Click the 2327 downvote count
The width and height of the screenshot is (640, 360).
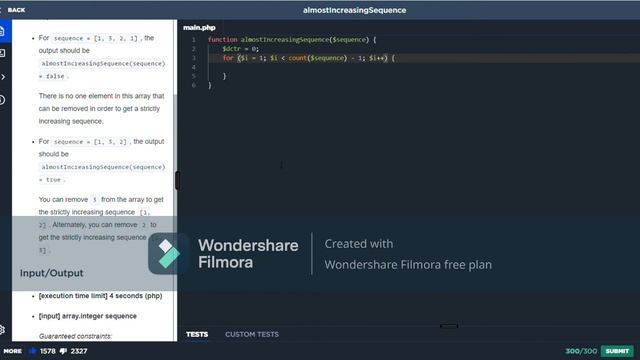click(x=79, y=351)
